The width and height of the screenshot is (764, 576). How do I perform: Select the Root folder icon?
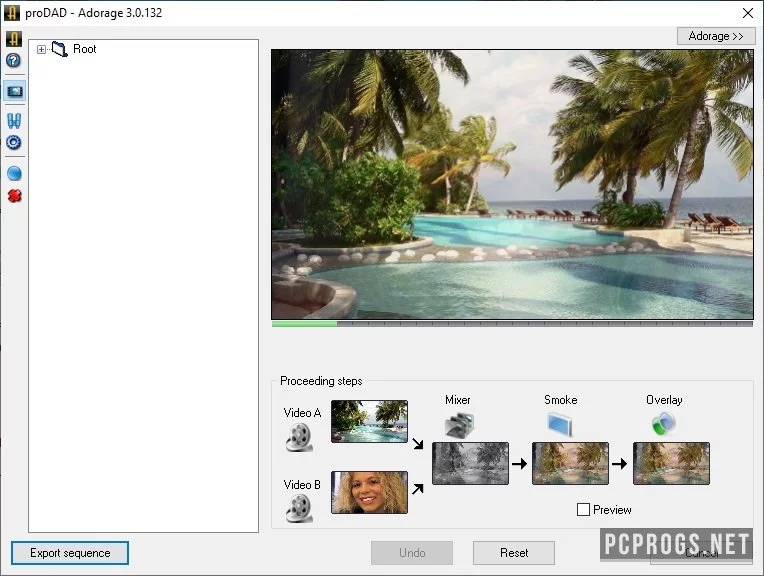coord(59,49)
